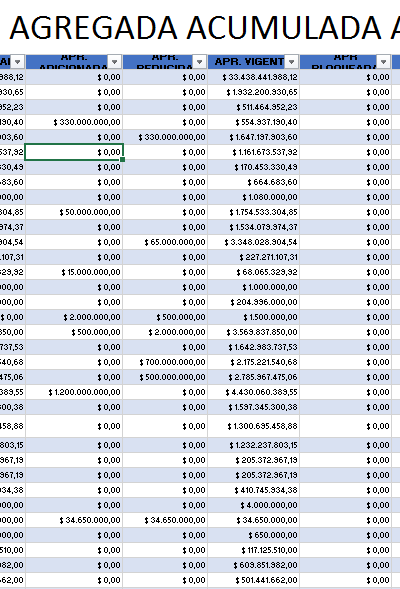Select cell $ 1.597.345.300,38
This screenshot has width=400, height=589.
(254, 408)
